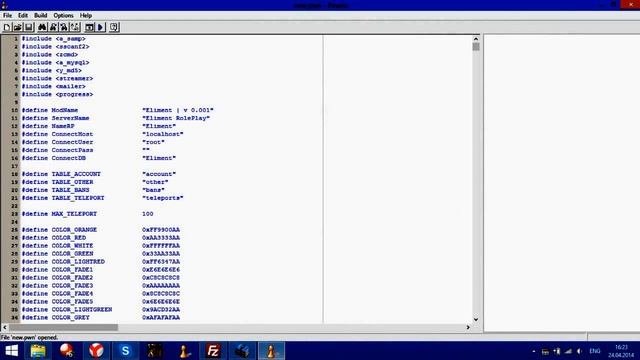Open the Windows Start button

click(x=12, y=351)
